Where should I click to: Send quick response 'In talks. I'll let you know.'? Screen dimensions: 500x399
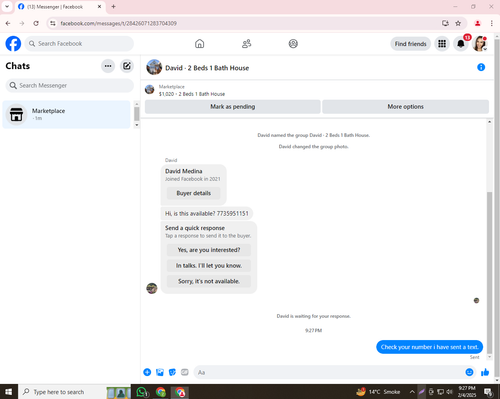209,266
